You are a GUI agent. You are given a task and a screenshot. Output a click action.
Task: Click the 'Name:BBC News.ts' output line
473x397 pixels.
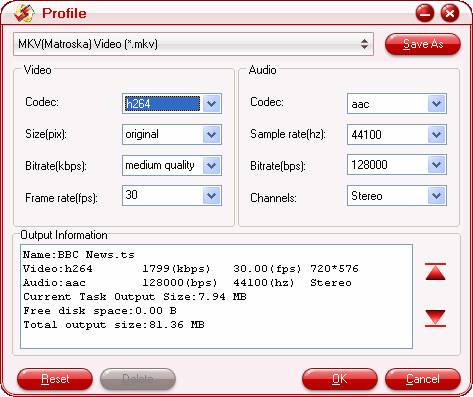pyautogui.click(x=79, y=255)
